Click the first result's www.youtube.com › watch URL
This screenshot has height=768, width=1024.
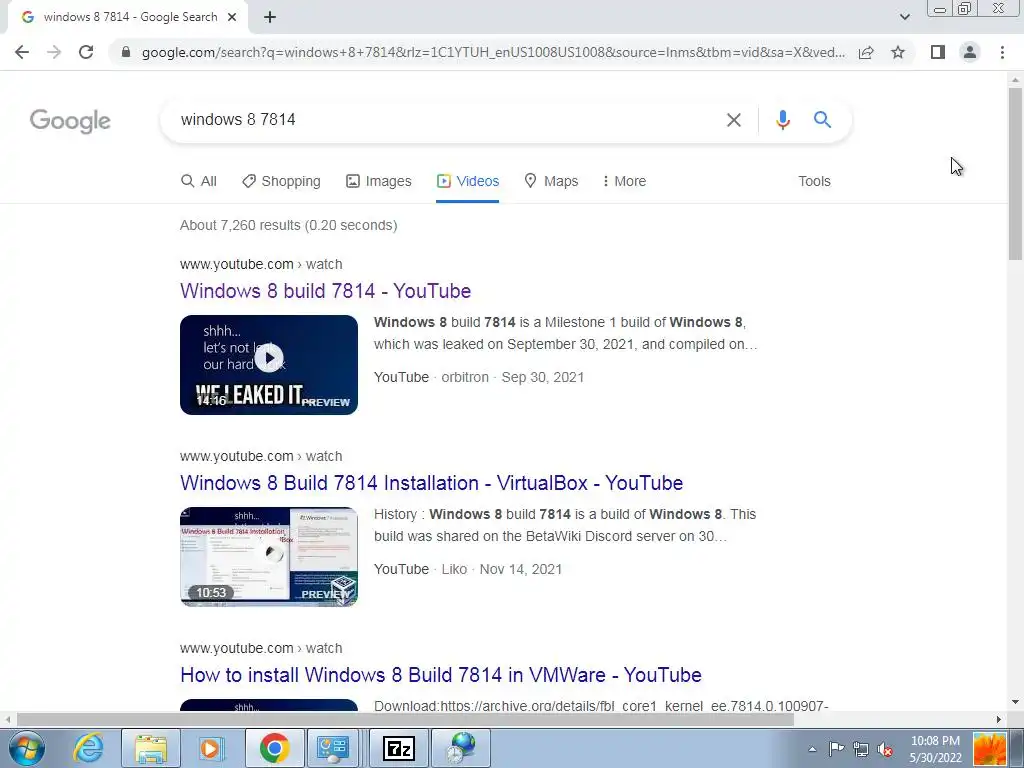pyautogui.click(x=261, y=264)
